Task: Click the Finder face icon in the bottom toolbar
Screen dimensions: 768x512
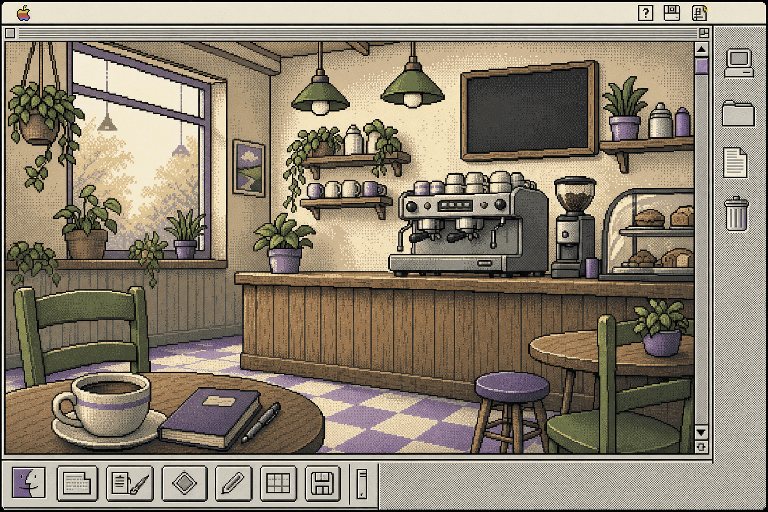Action: coord(28,483)
